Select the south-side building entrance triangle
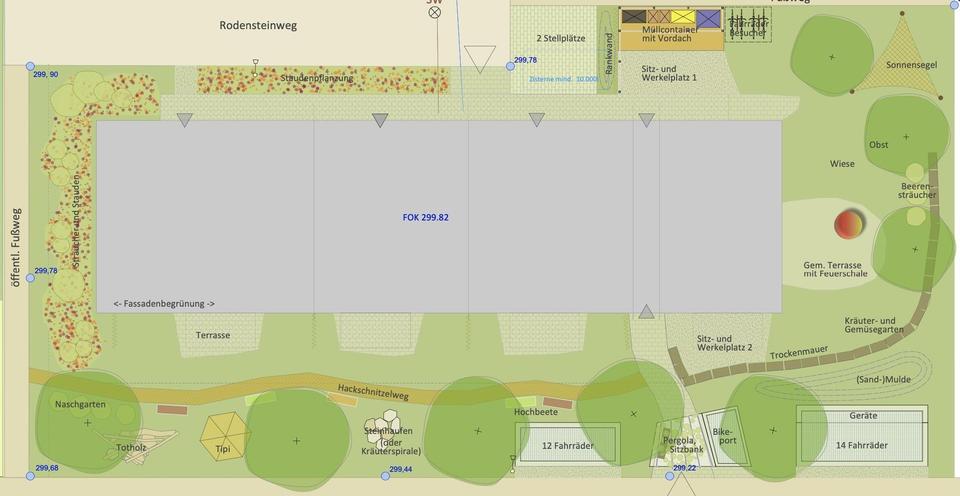The width and height of the screenshot is (960, 496). [646, 312]
